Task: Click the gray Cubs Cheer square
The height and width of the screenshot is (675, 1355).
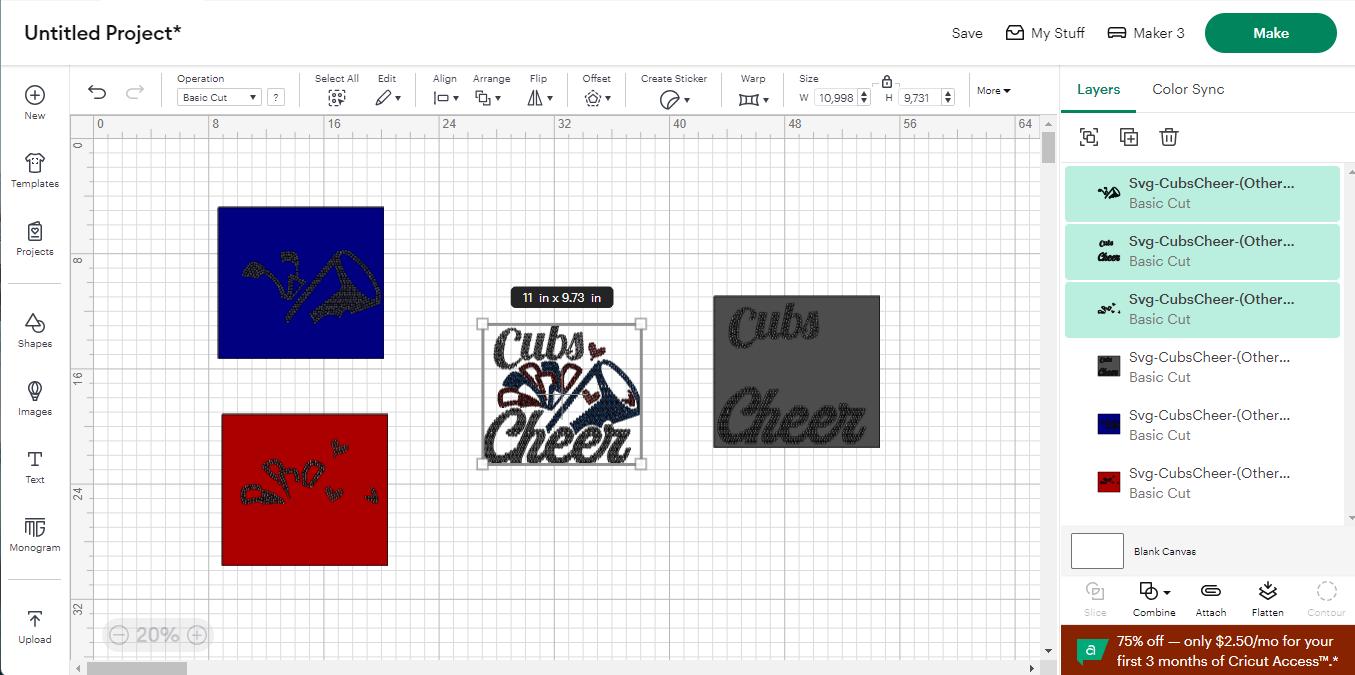Action: tap(797, 371)
